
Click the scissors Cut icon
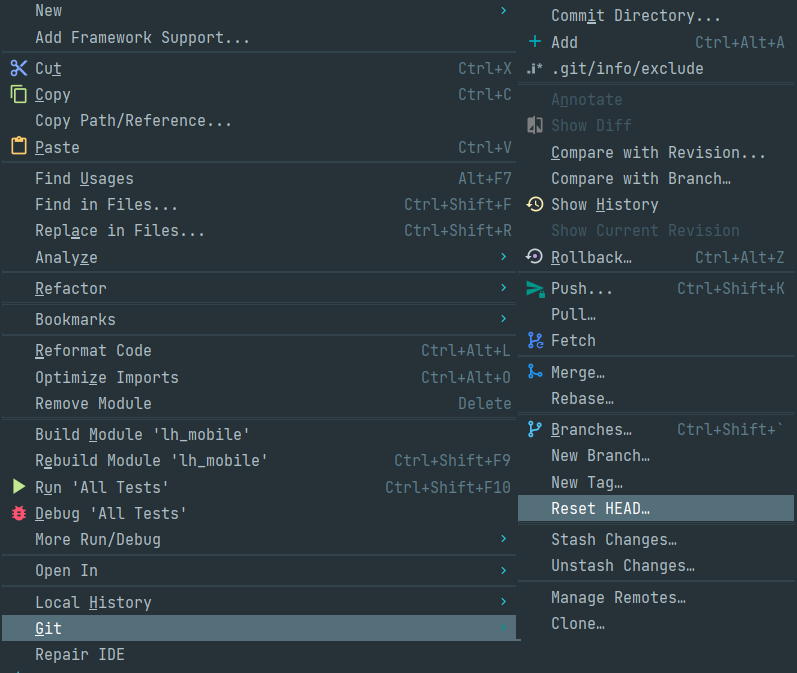click(x=19, y=68)
